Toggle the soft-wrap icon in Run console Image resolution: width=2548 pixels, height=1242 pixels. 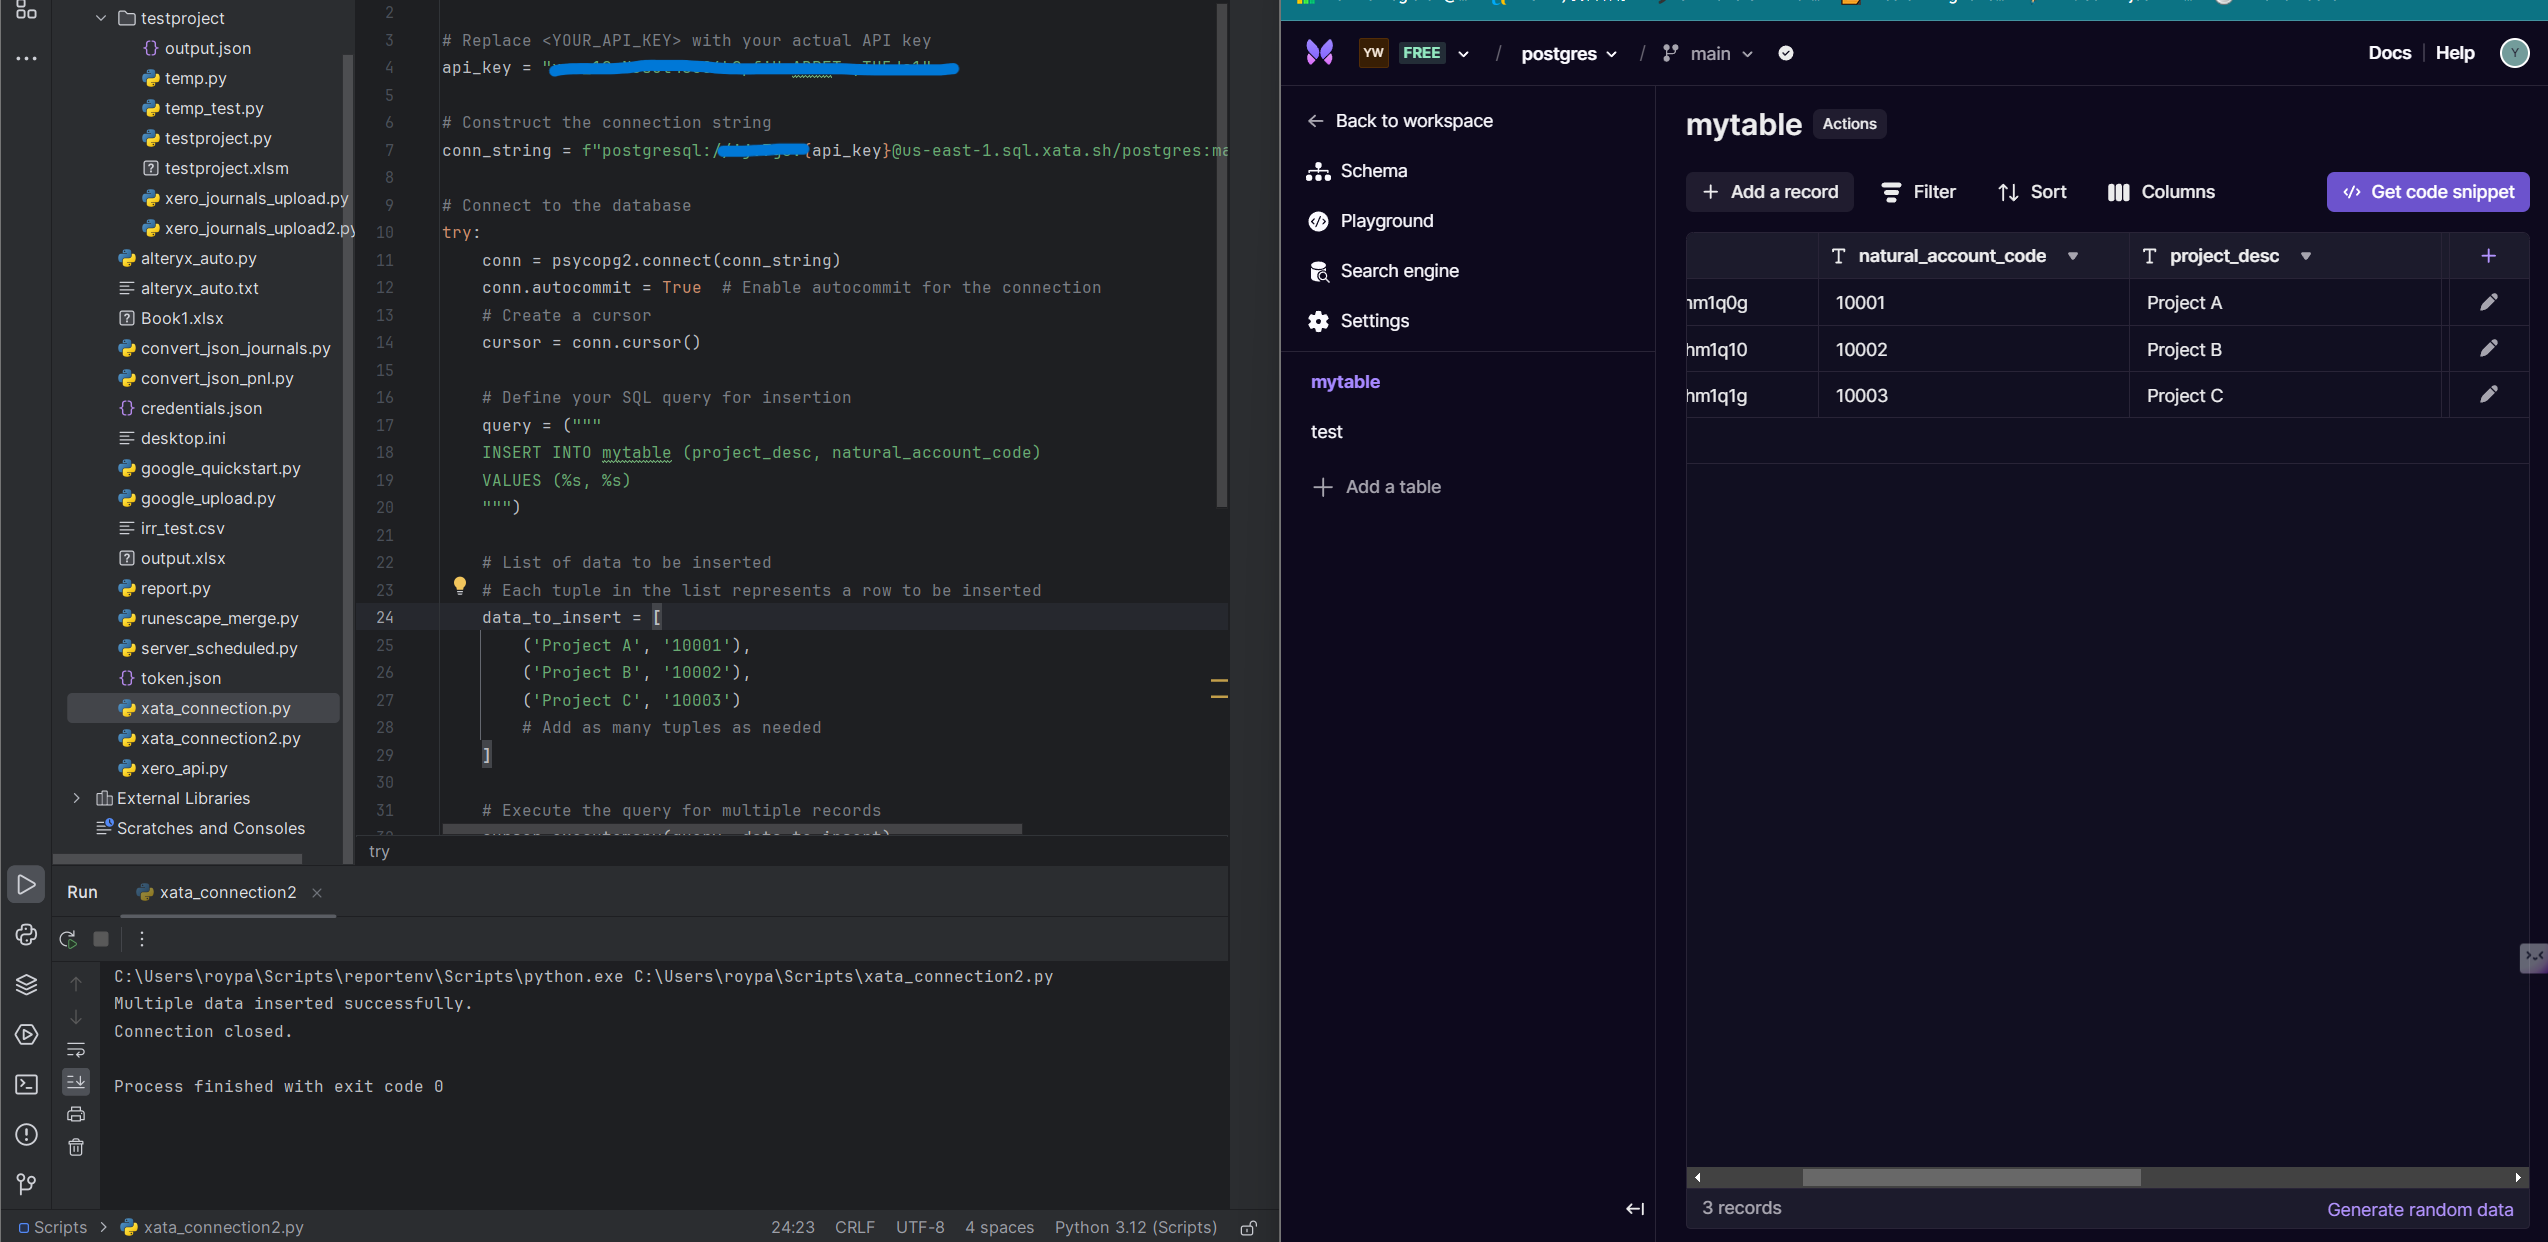76,1050
